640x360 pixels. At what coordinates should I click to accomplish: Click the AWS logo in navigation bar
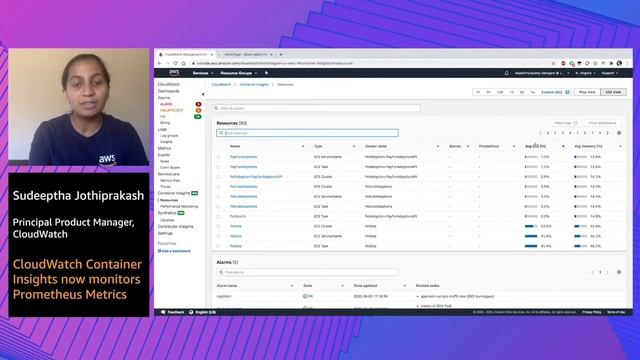point(174,73)
